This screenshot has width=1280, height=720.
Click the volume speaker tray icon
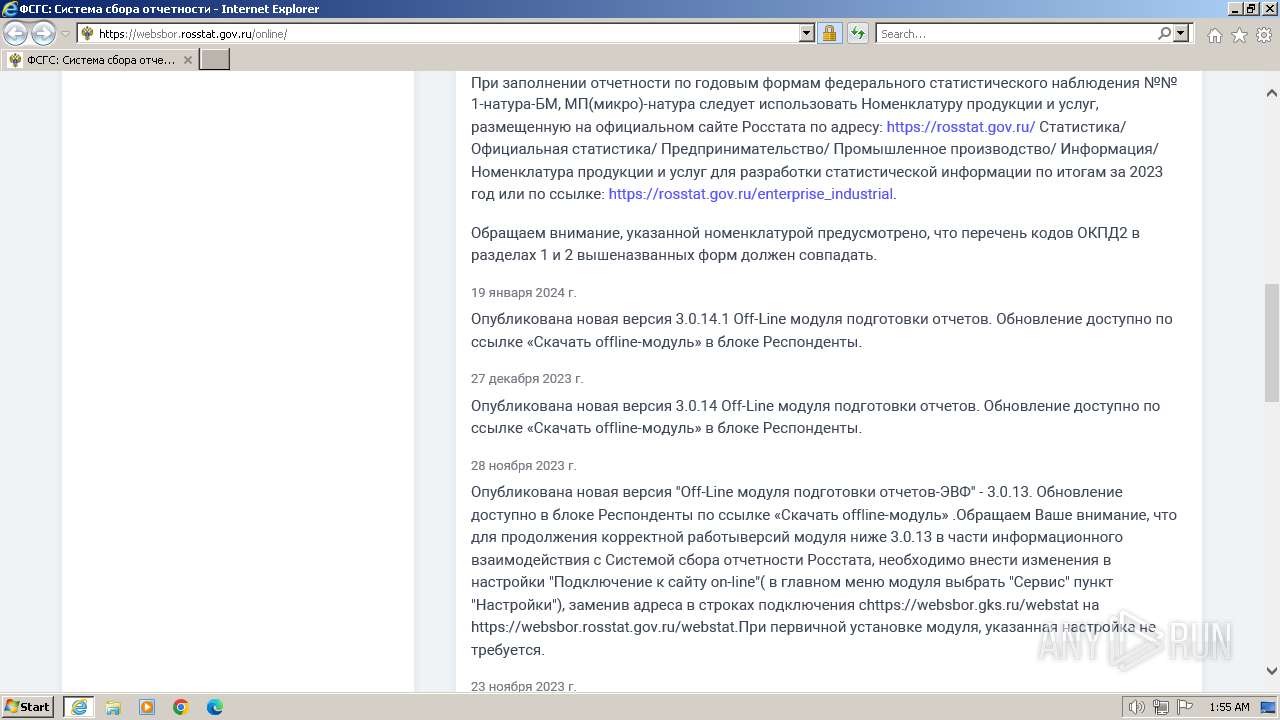click(x=1137, y=707)
